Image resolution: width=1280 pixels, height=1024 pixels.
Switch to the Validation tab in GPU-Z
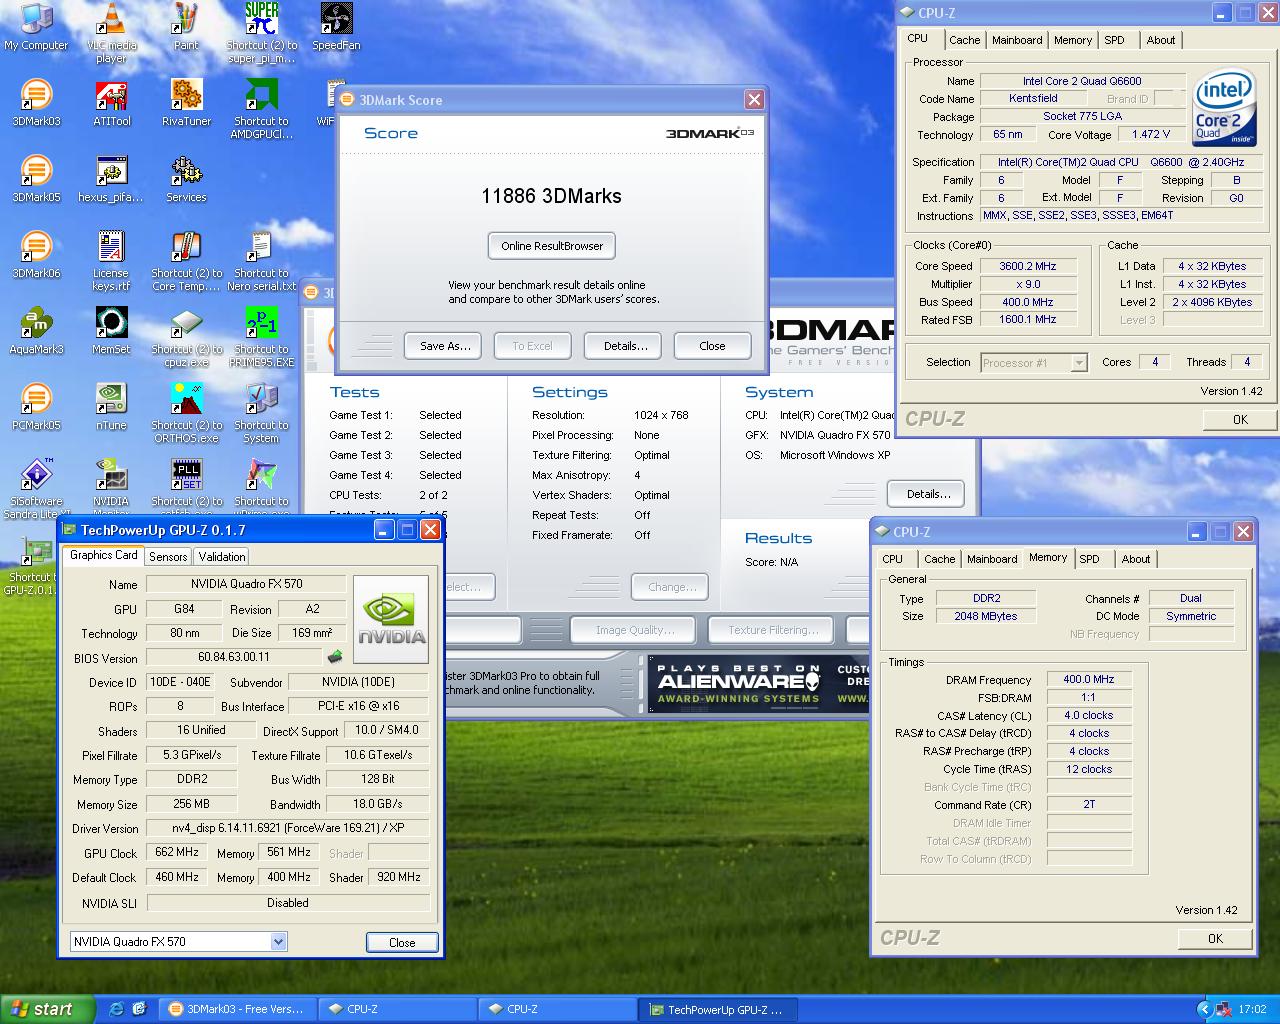[221, 557]
